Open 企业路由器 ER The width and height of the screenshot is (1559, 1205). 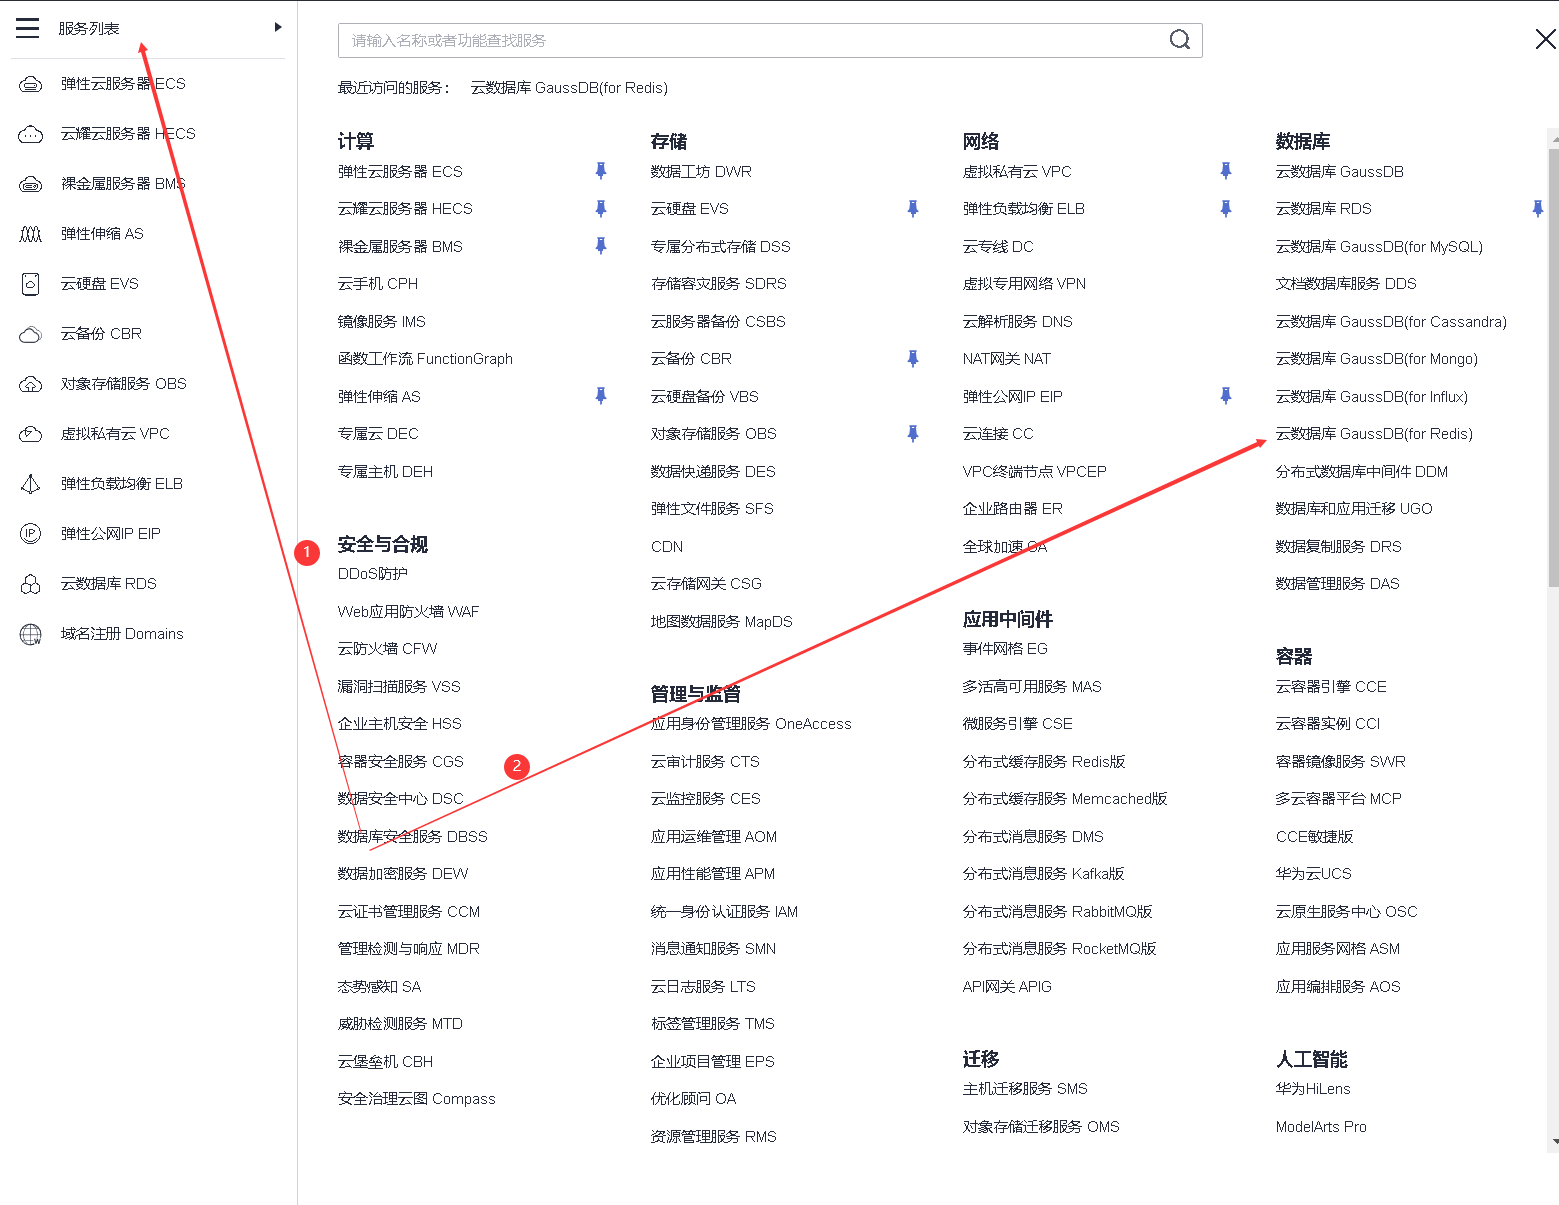(x=1013, y=509)
